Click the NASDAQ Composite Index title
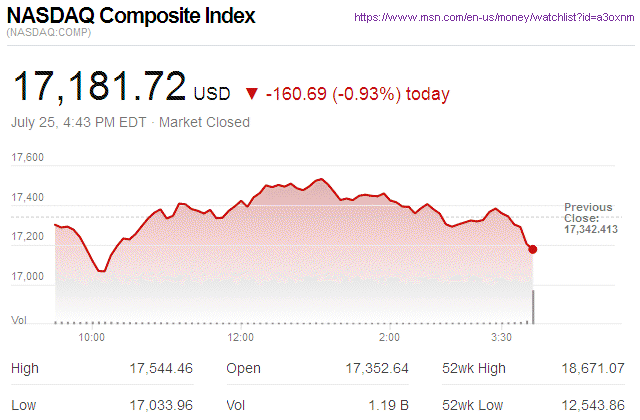Image resolution: width=640 pixels, height=420 pixels. 132,17
